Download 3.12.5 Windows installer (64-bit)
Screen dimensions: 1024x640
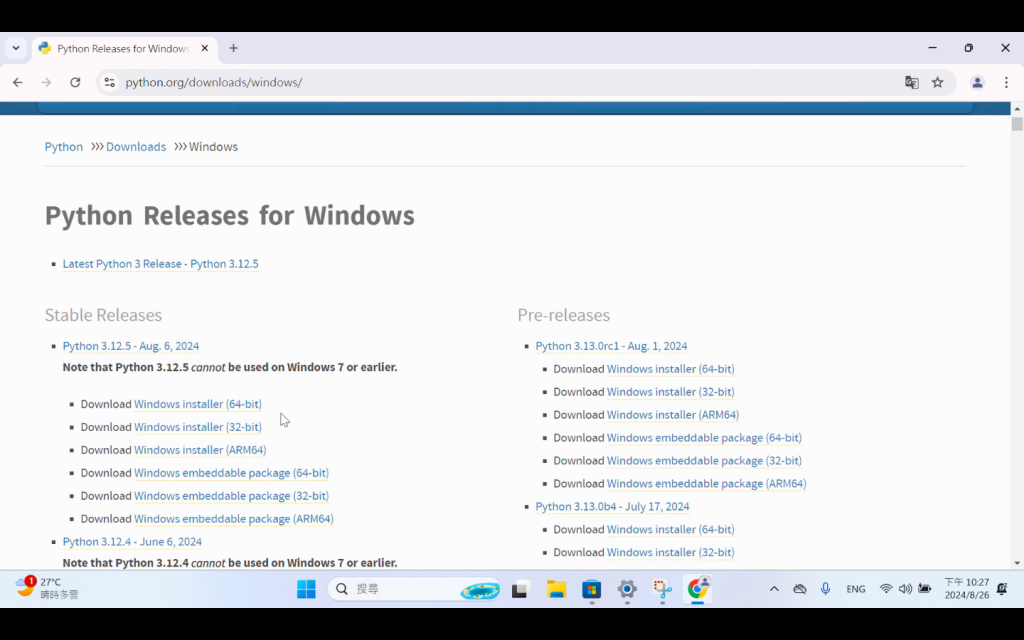point(198,404)
